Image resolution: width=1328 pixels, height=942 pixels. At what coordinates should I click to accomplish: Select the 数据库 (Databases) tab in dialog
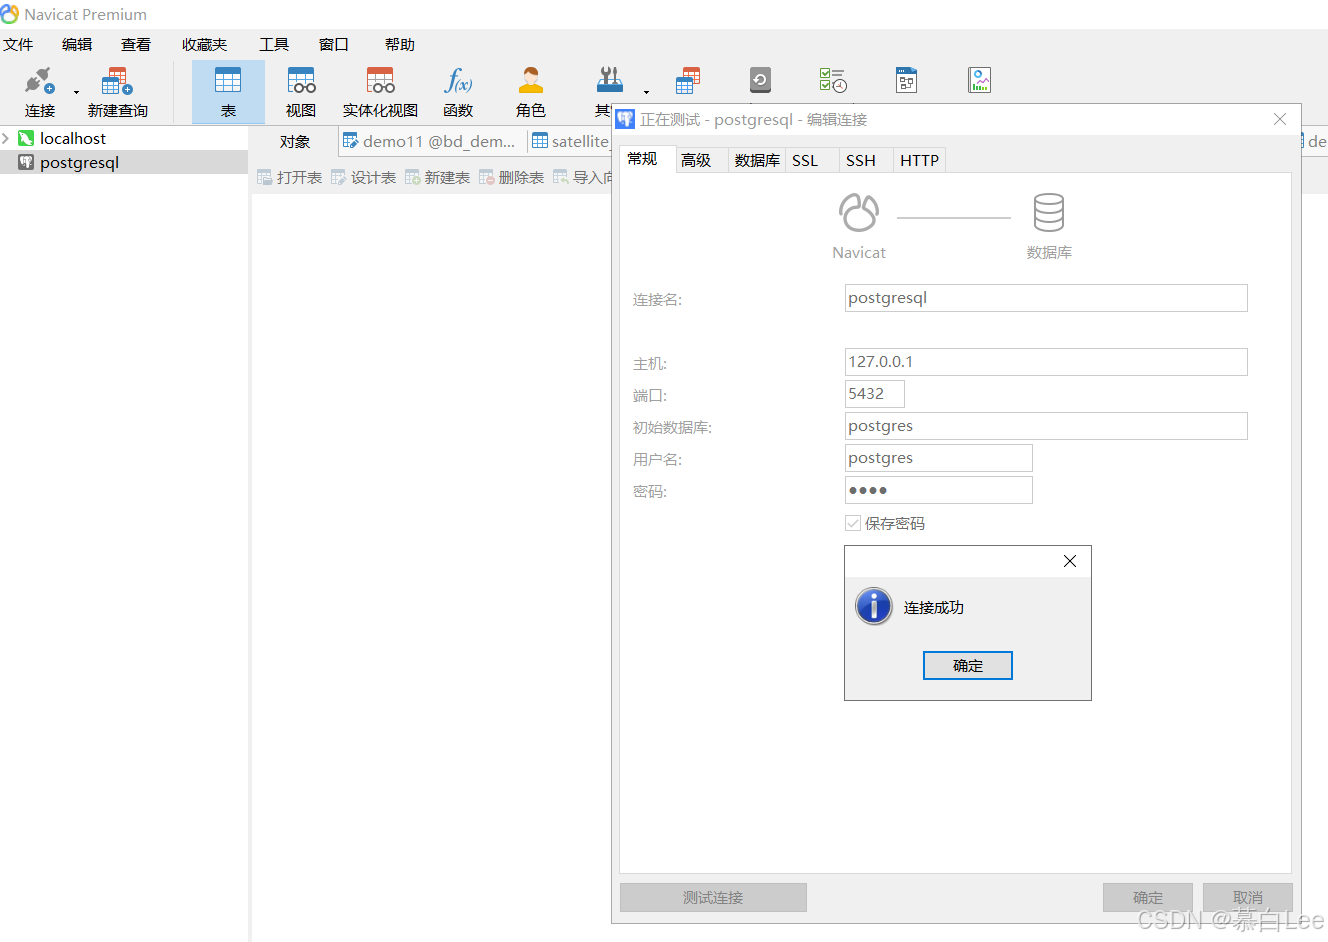[x=757, y=160]
